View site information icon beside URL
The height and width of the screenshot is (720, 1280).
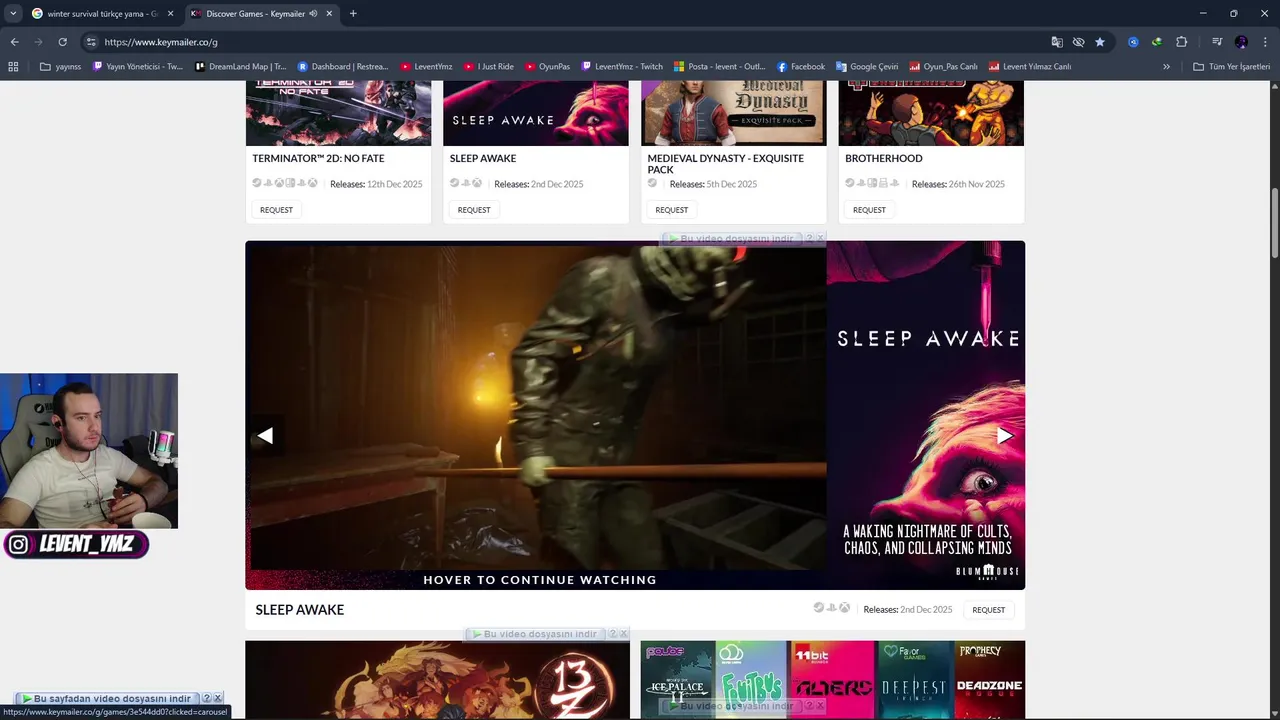(91, 42)
